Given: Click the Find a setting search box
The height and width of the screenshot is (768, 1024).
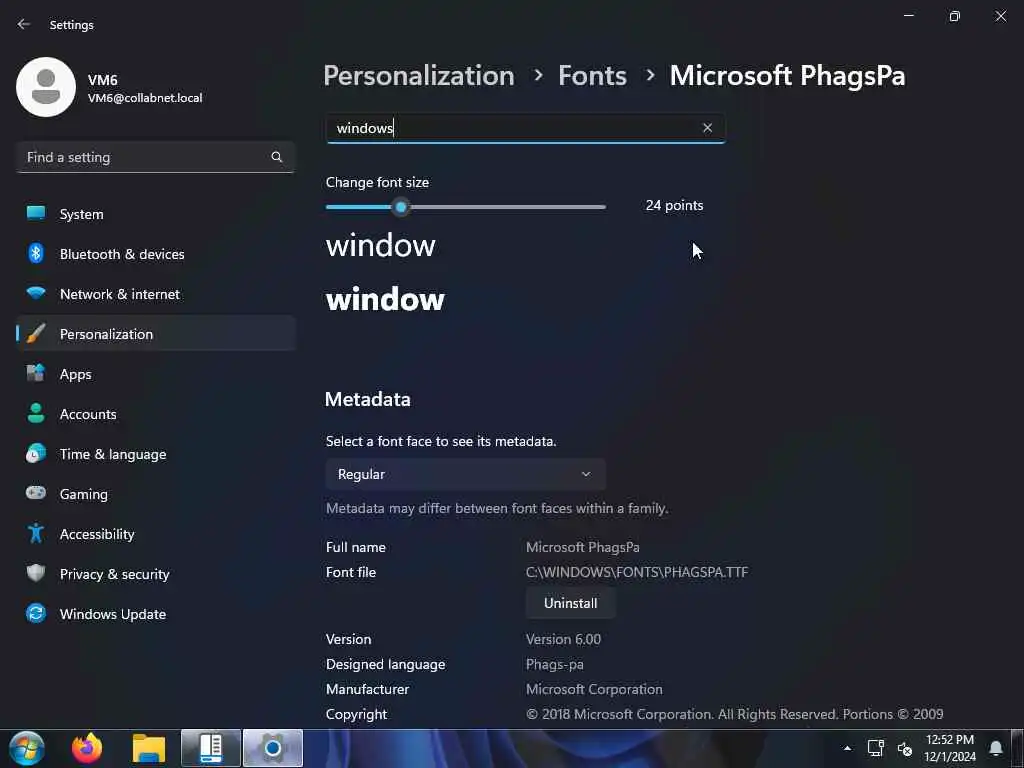Looking at the screenshot, I should pos(155,157).
